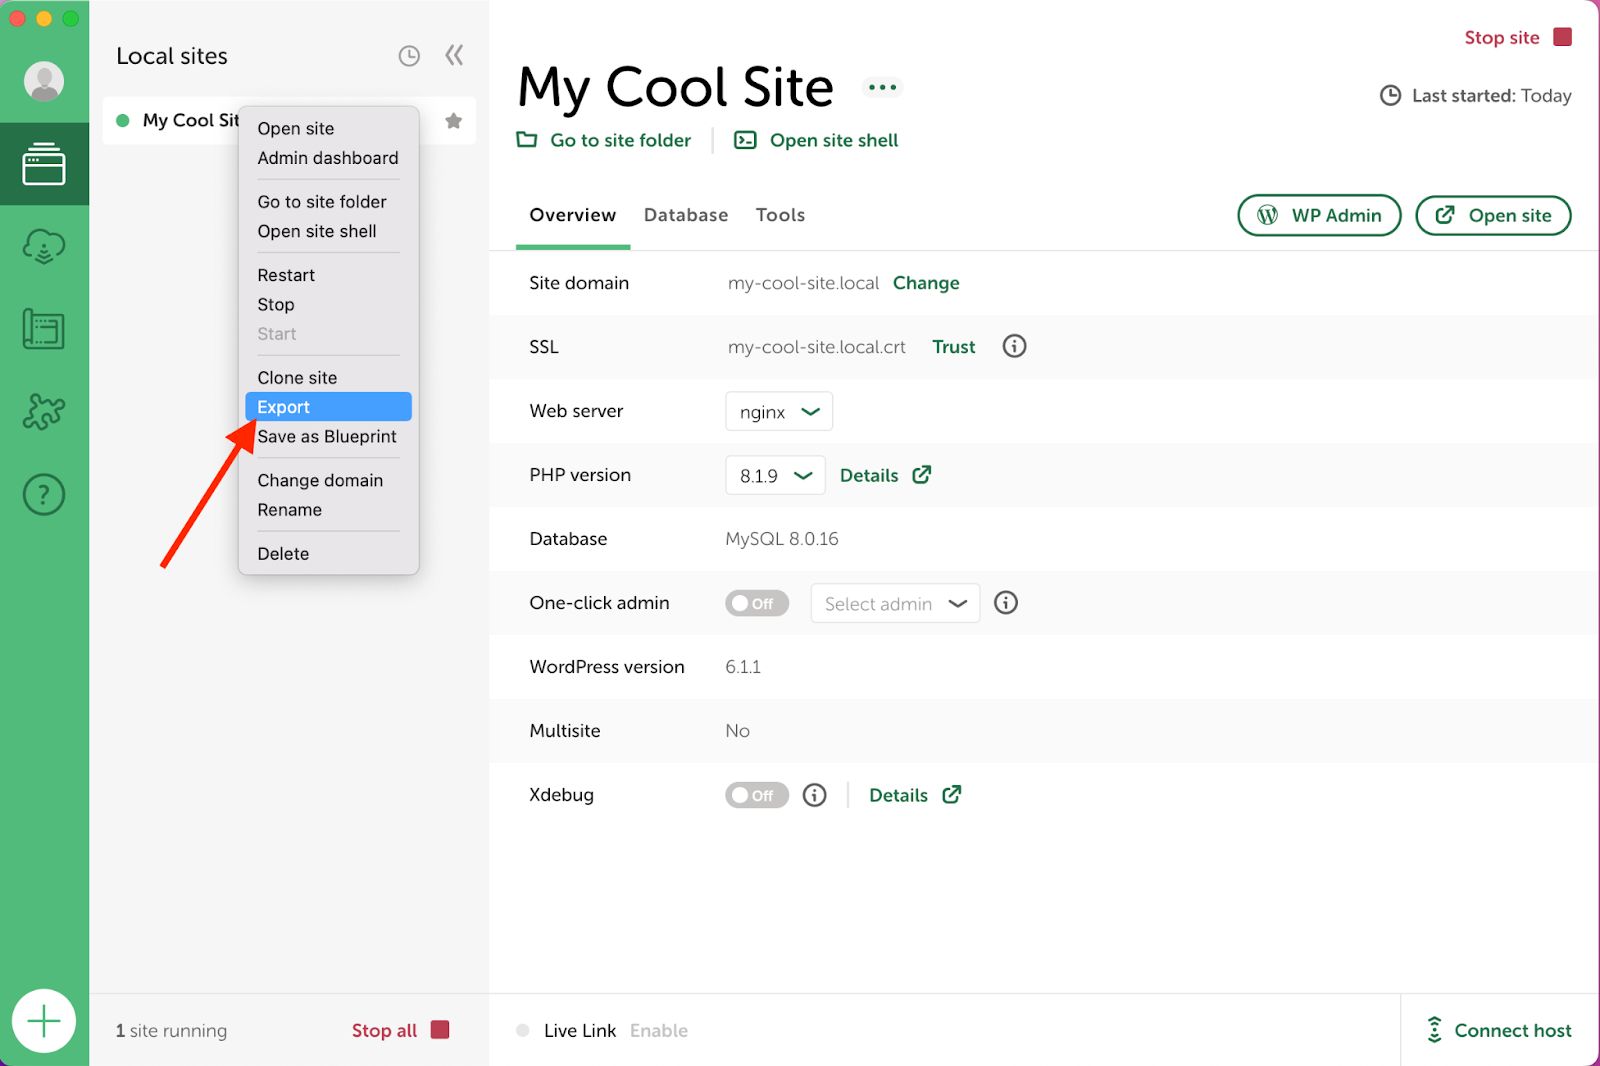Collapse the Local sites sidebar
This screenshot has height=1066, width=1600.
point(454,55)
